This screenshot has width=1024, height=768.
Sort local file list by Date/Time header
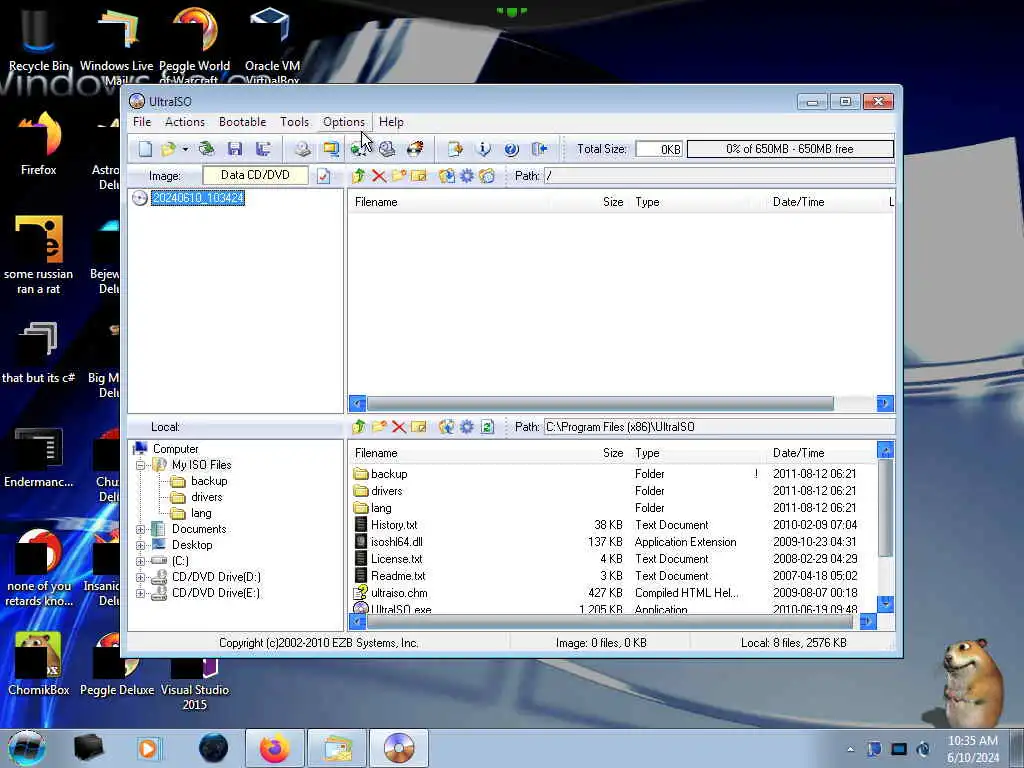(799, 453)
